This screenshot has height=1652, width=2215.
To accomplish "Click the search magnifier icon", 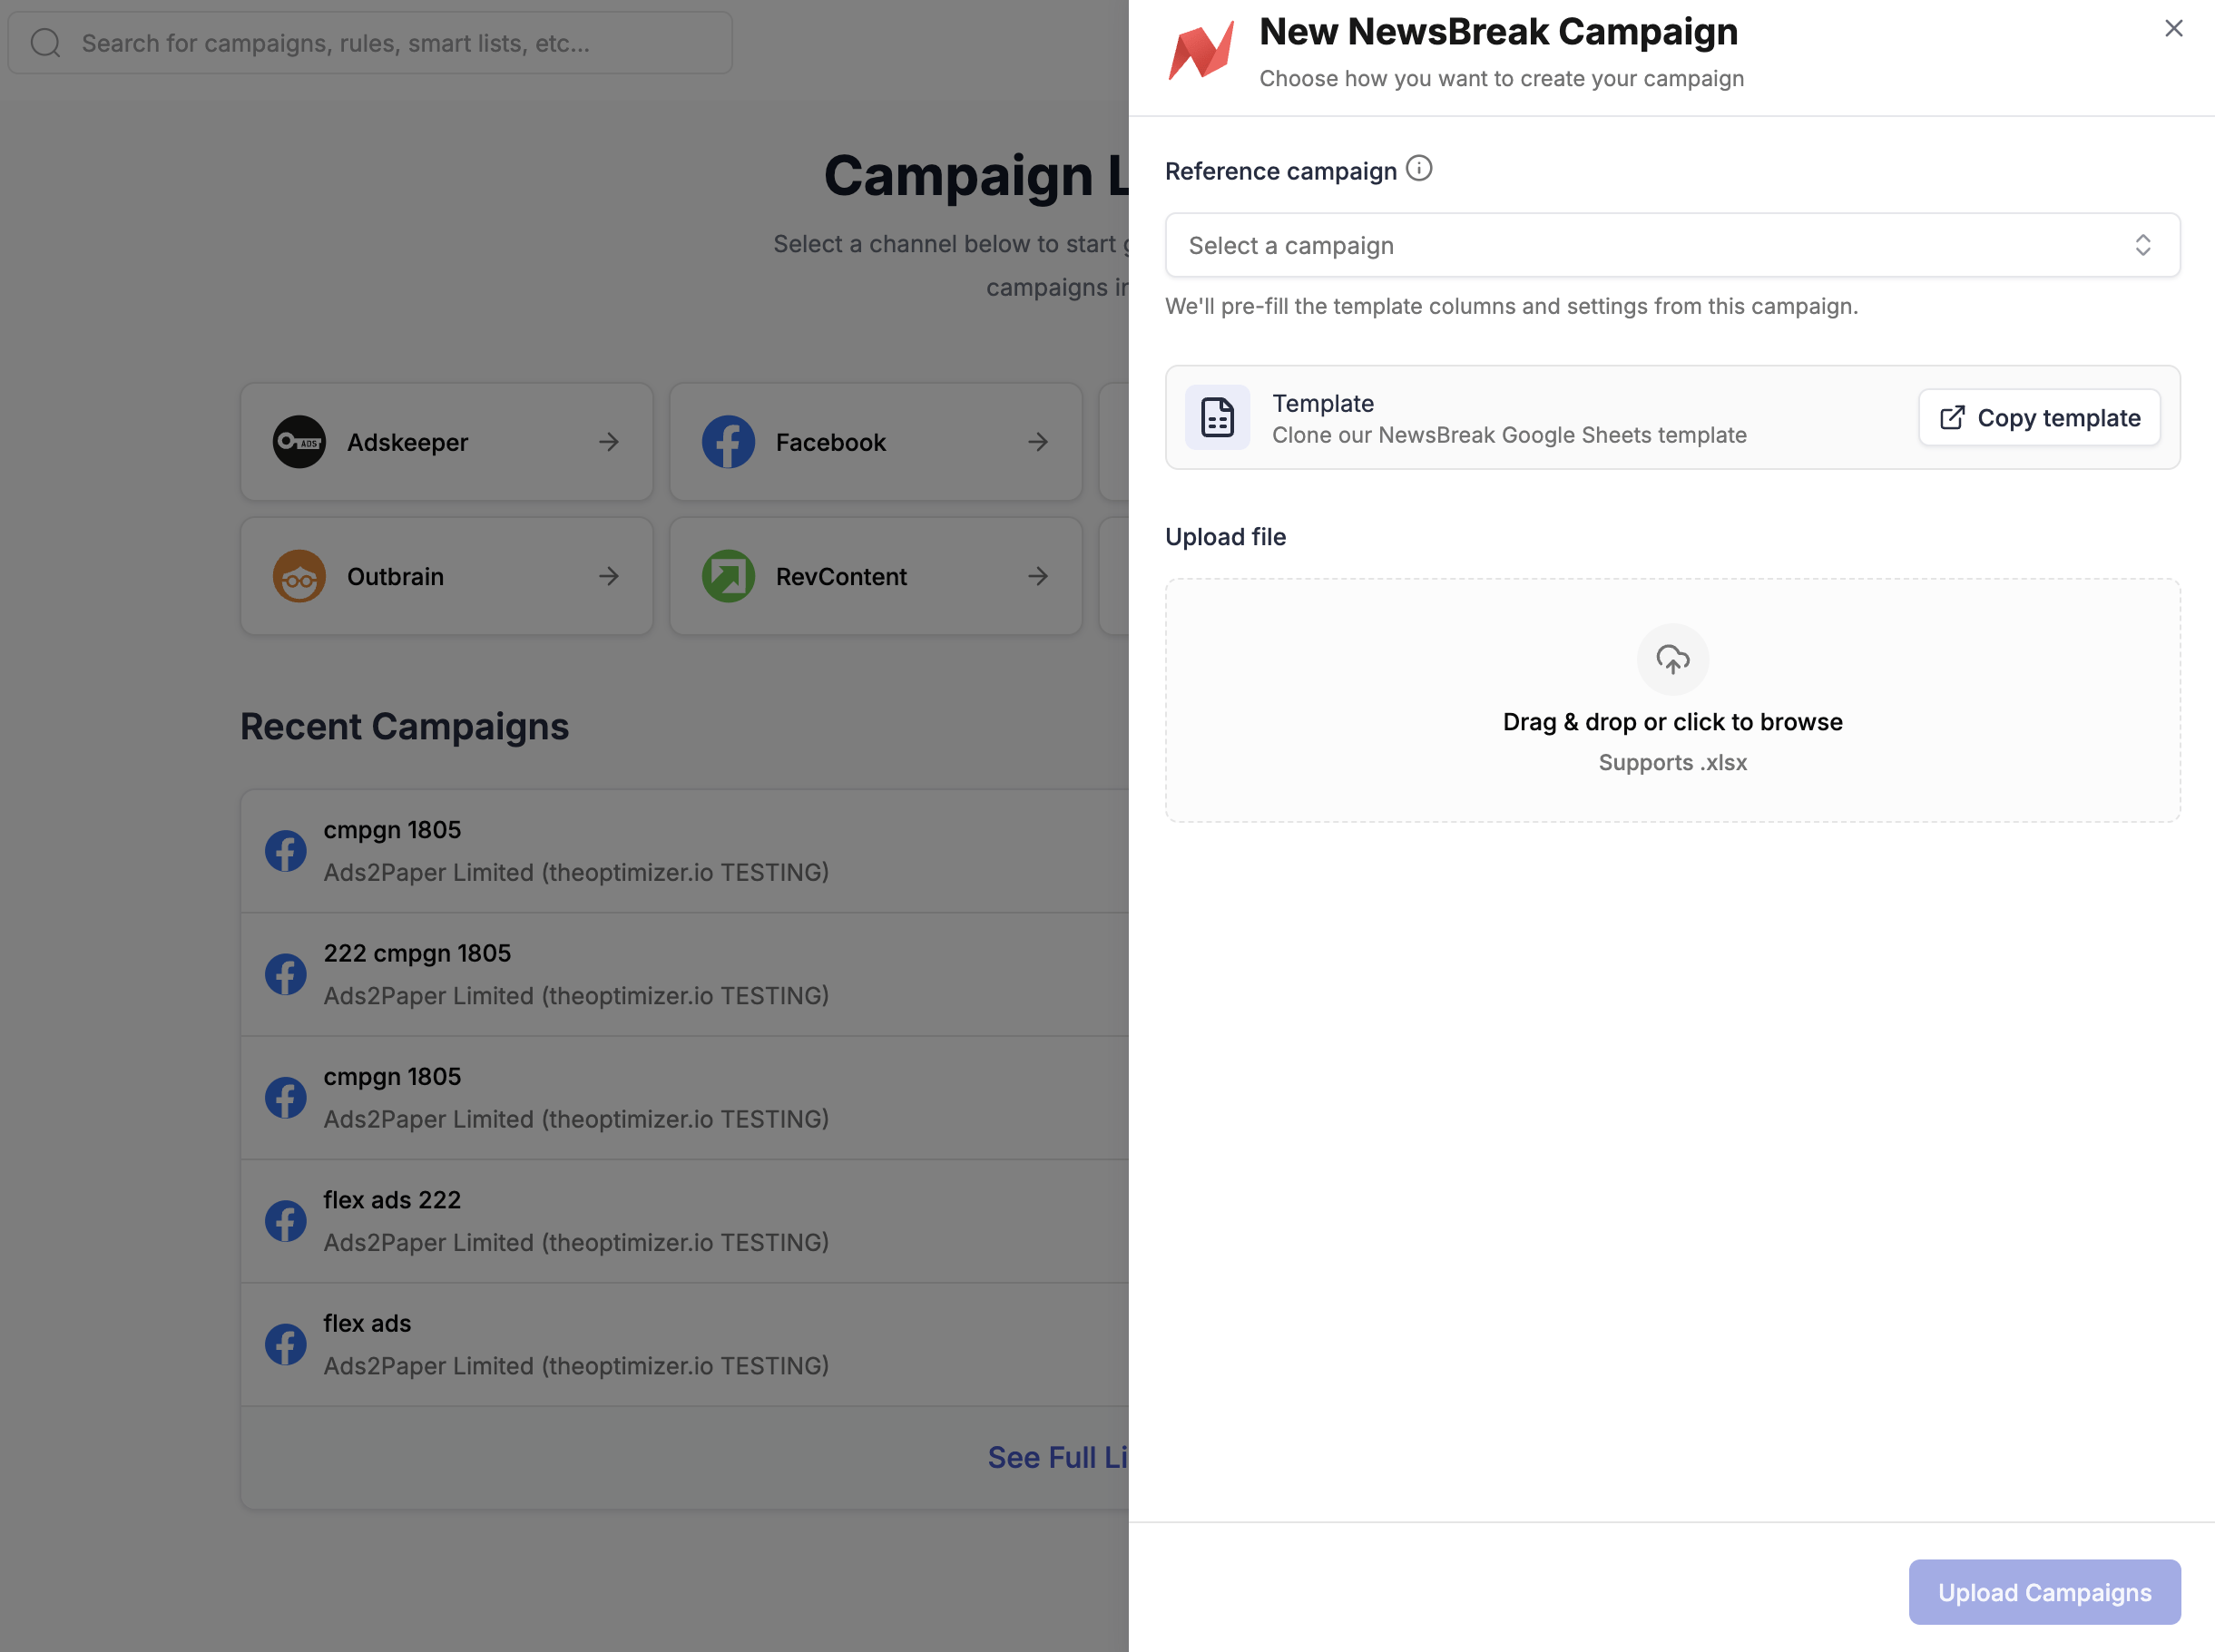I will 45,43.
